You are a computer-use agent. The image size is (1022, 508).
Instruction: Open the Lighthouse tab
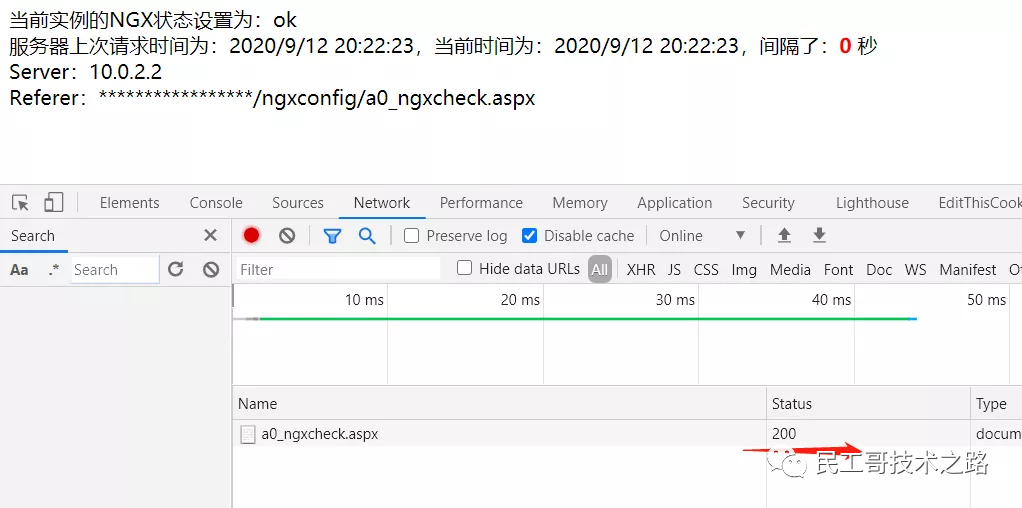(x=872, y=203)
